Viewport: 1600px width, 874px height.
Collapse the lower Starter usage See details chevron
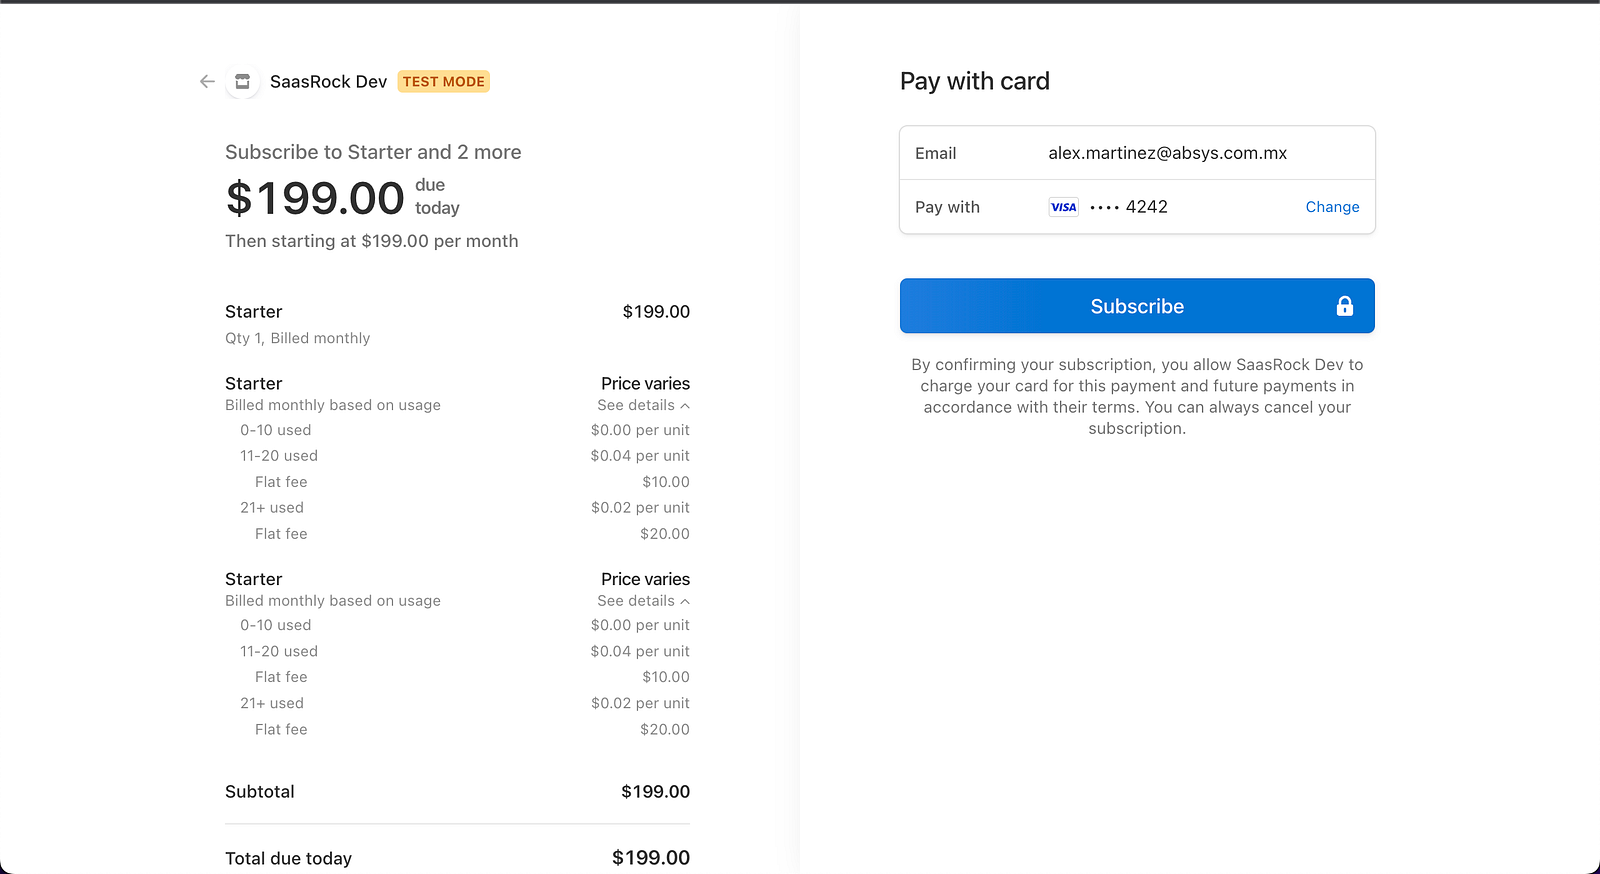pos(685,602)
